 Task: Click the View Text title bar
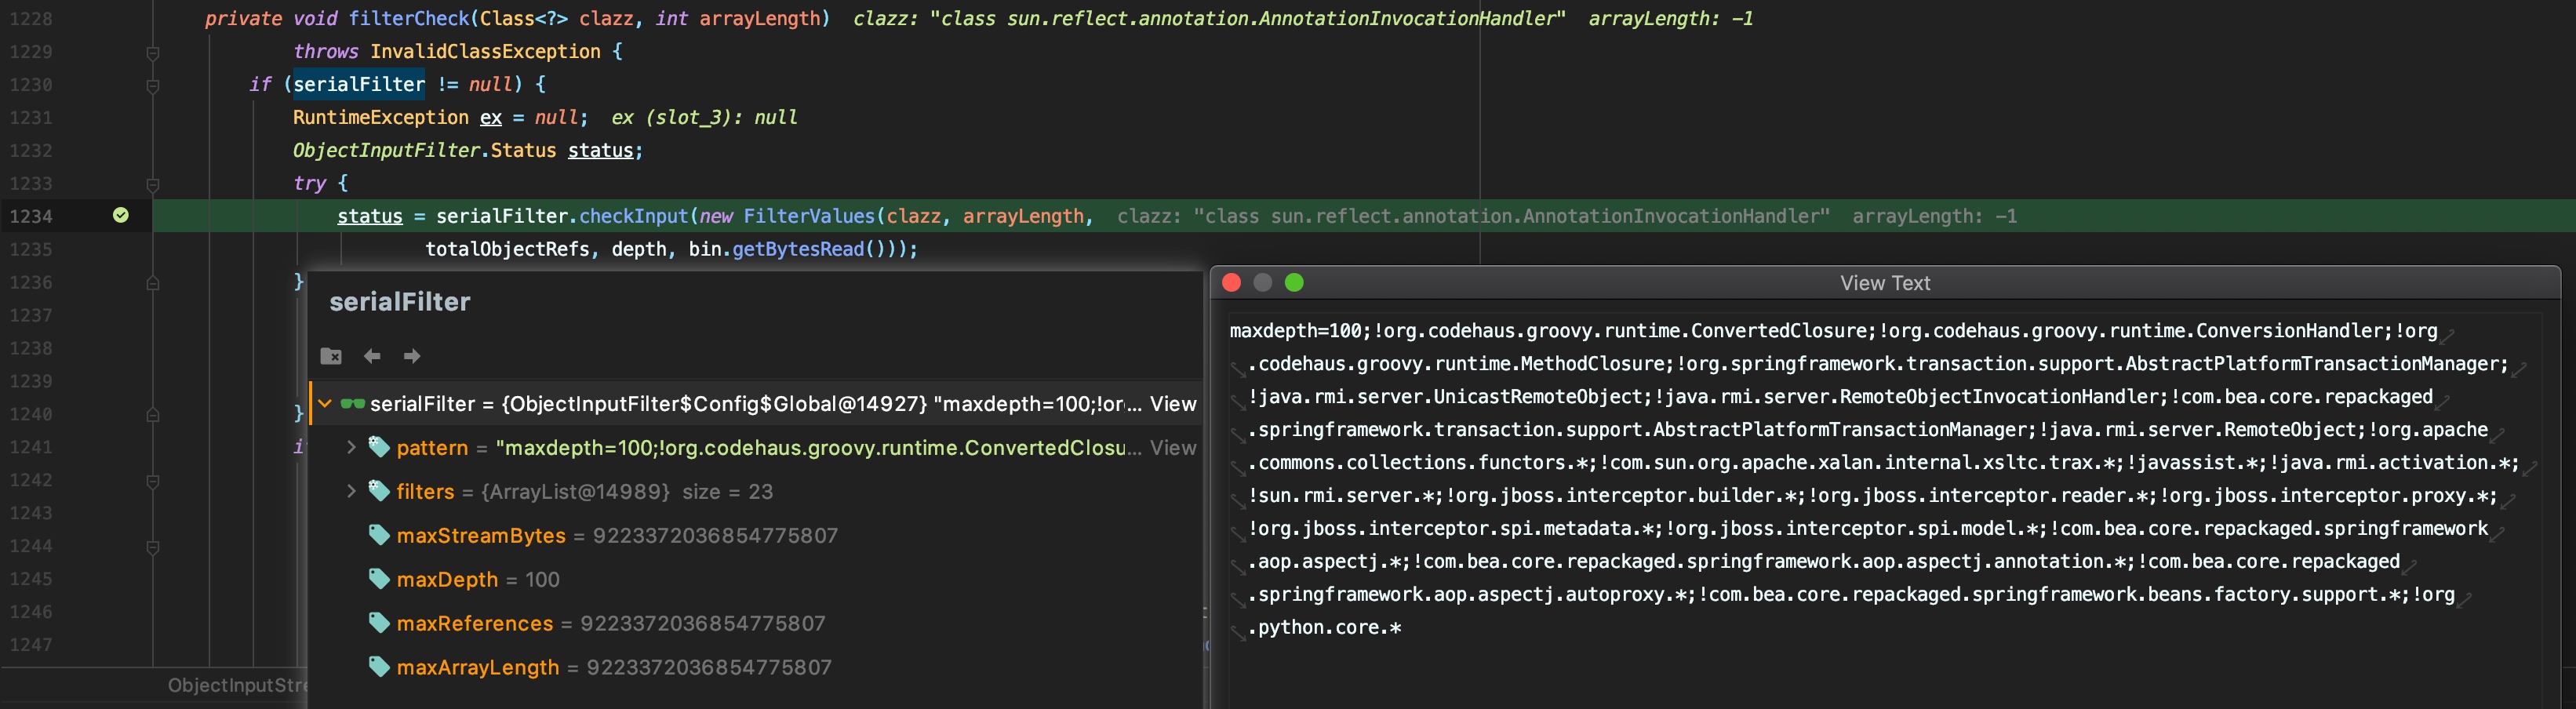tap(1885, 283)
